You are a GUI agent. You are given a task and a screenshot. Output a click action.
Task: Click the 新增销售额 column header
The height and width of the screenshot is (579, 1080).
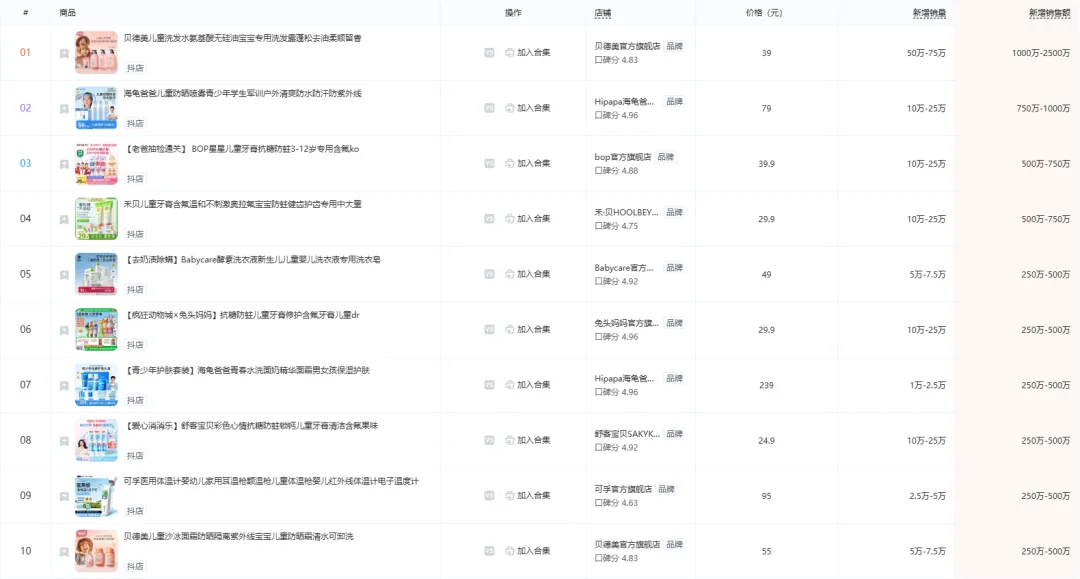pos(1050,13)
